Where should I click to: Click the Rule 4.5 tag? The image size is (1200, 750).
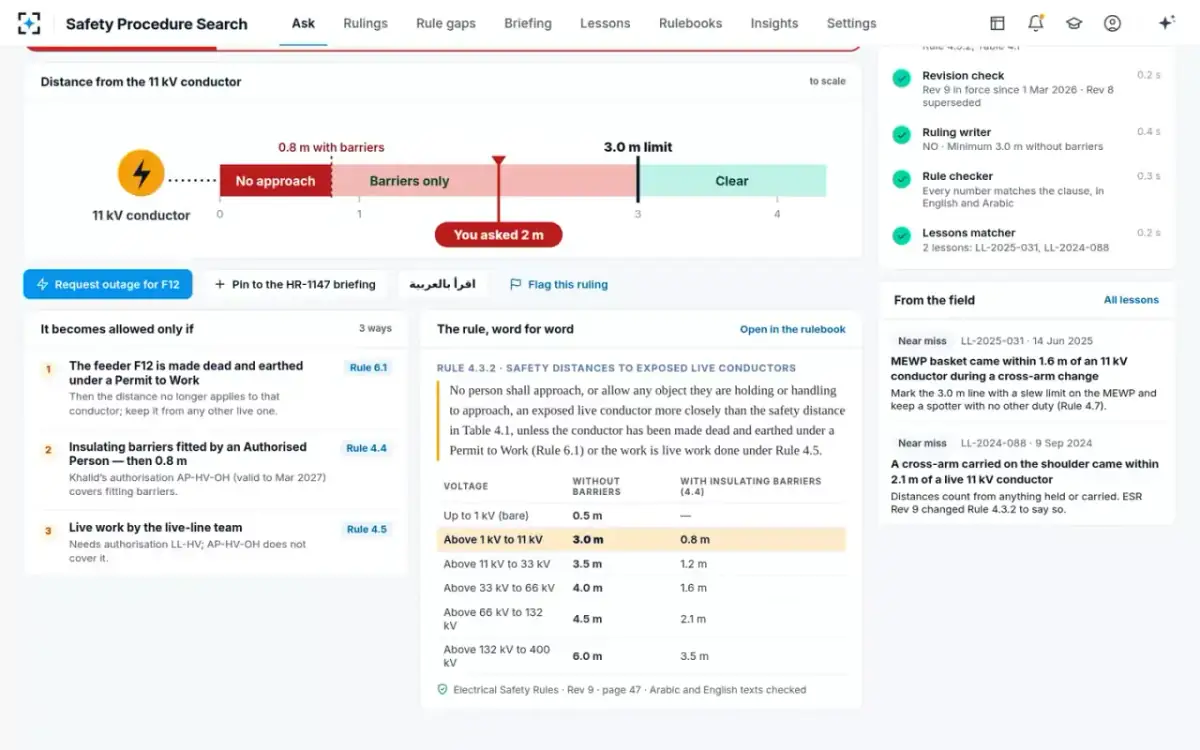(x=366, y=529)
